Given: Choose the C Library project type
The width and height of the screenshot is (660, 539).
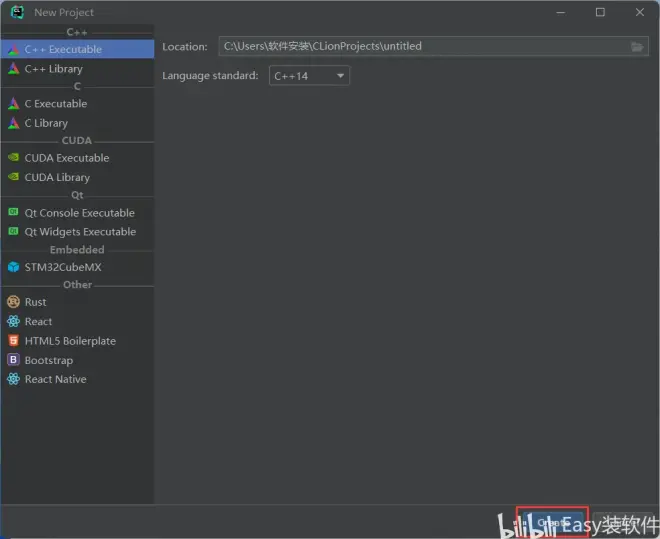Looking at the screenshot, I should click(x=77, y=123).
